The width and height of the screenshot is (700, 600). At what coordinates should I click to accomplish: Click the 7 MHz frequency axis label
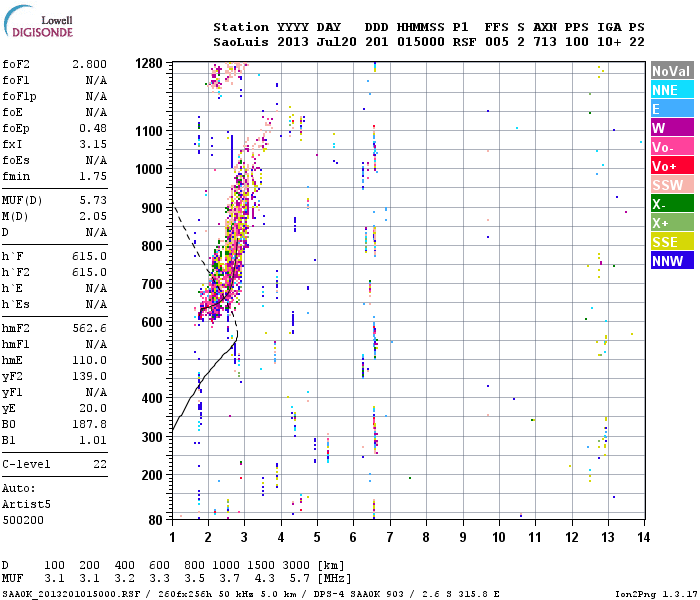click(390, 537)
